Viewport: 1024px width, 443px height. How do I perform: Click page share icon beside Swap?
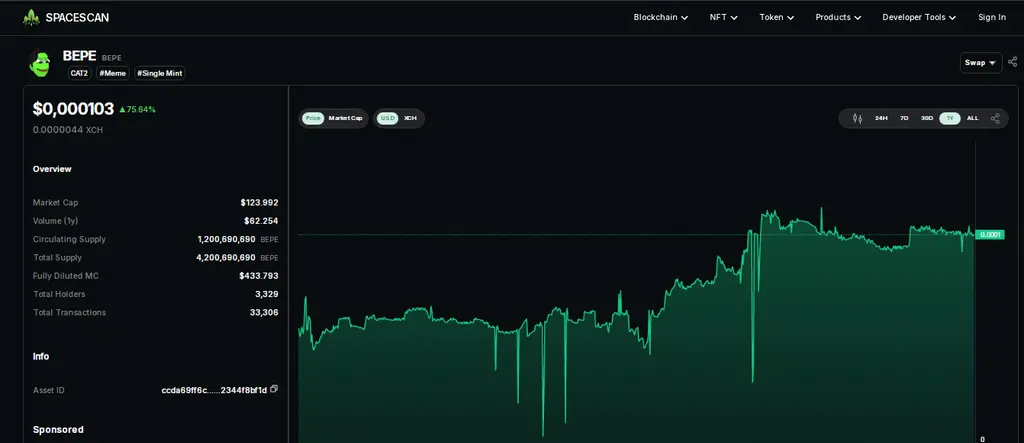click(x=1012, y=62)
